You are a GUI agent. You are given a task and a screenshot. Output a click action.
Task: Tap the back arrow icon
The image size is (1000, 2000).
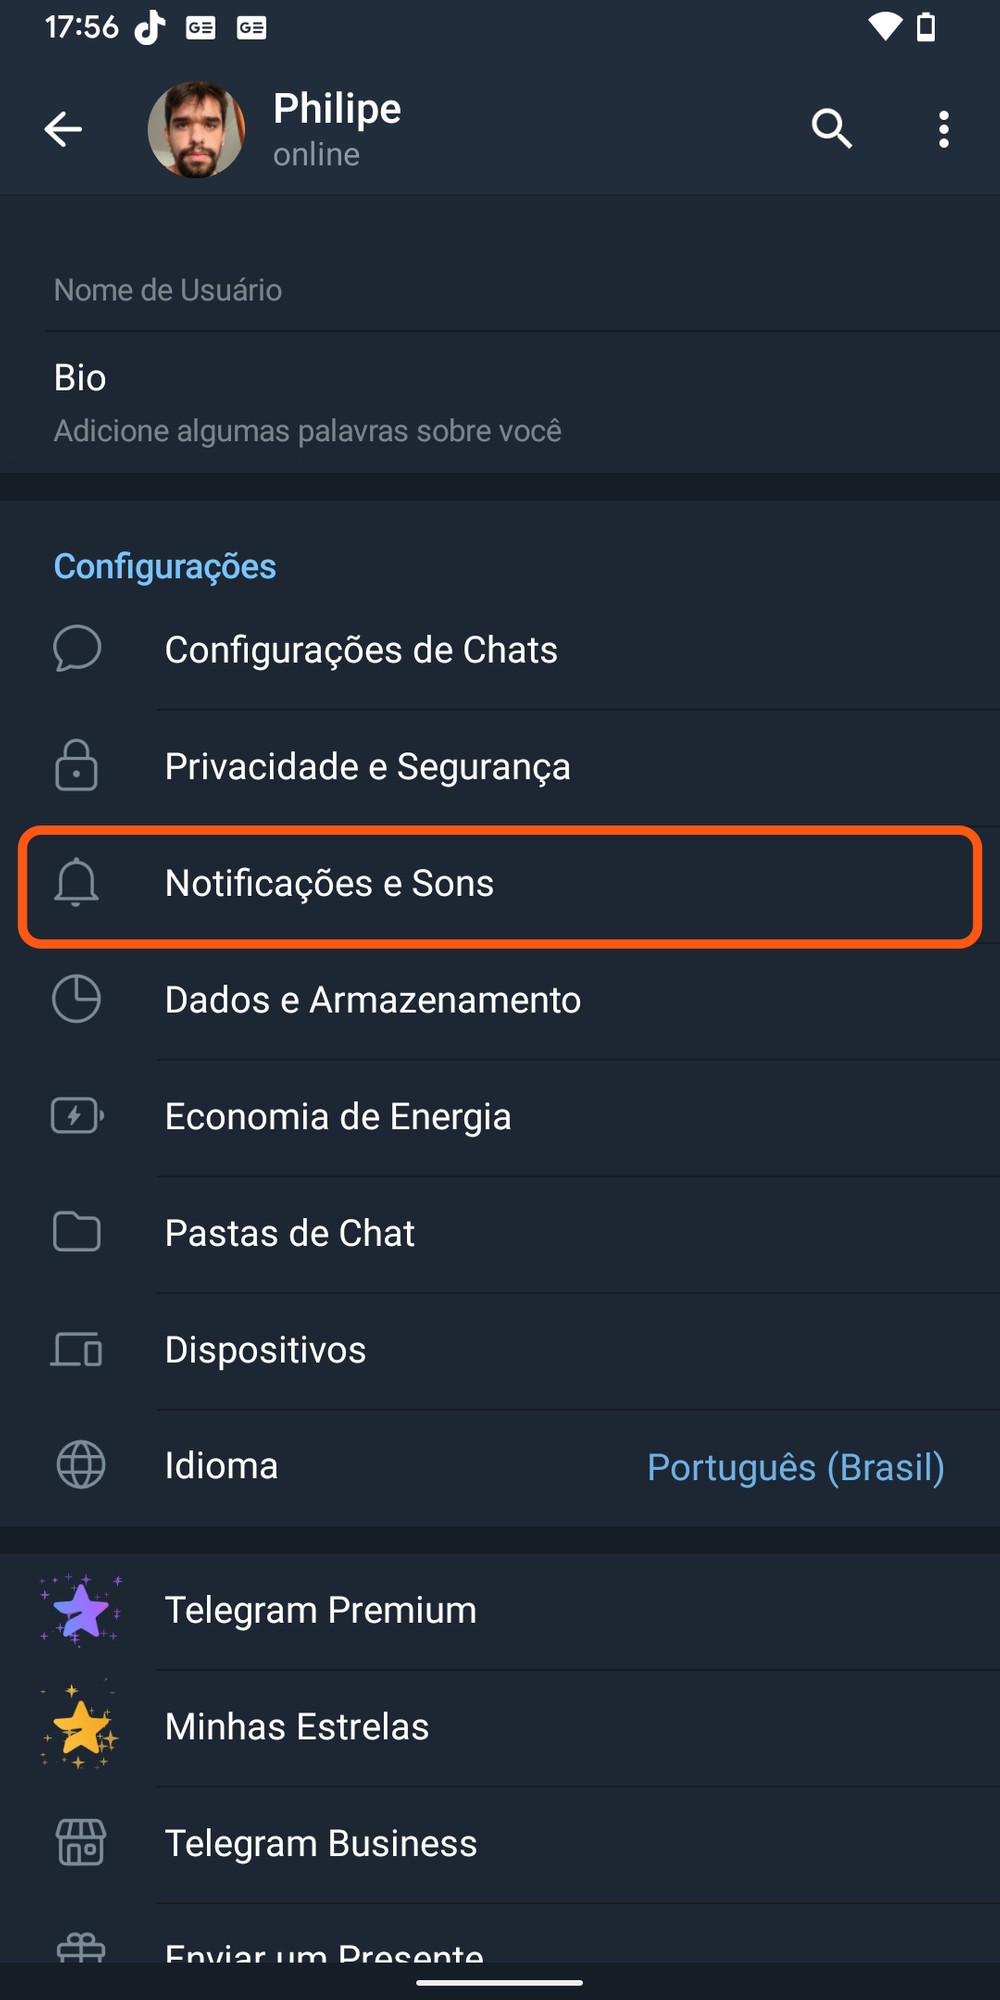(x=63, y=129)
